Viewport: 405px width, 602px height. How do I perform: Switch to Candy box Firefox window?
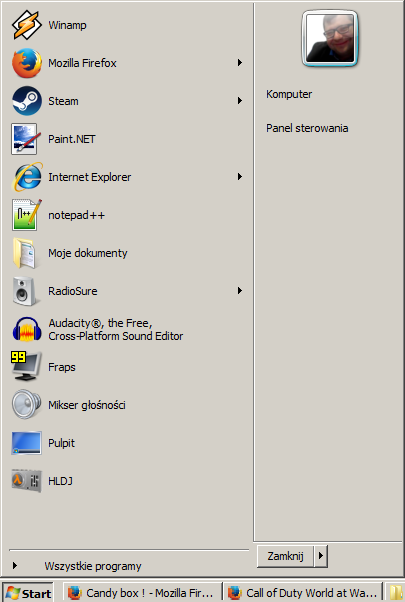(142, 593)
